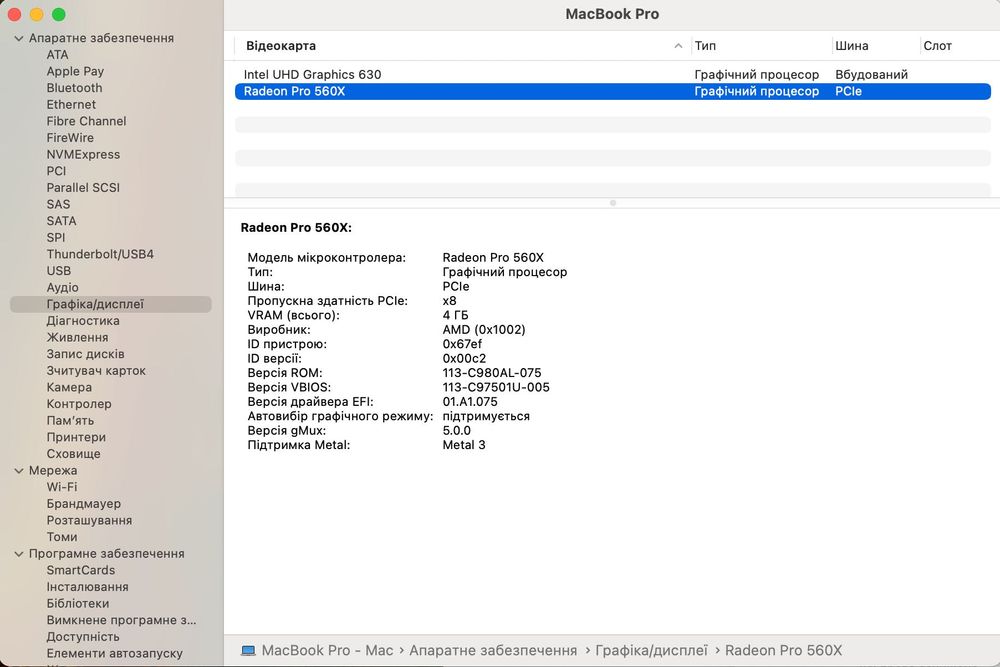Select Fibre Channel item
The height and width of the screenshot is (667, 1000).
tap(86, 121)
